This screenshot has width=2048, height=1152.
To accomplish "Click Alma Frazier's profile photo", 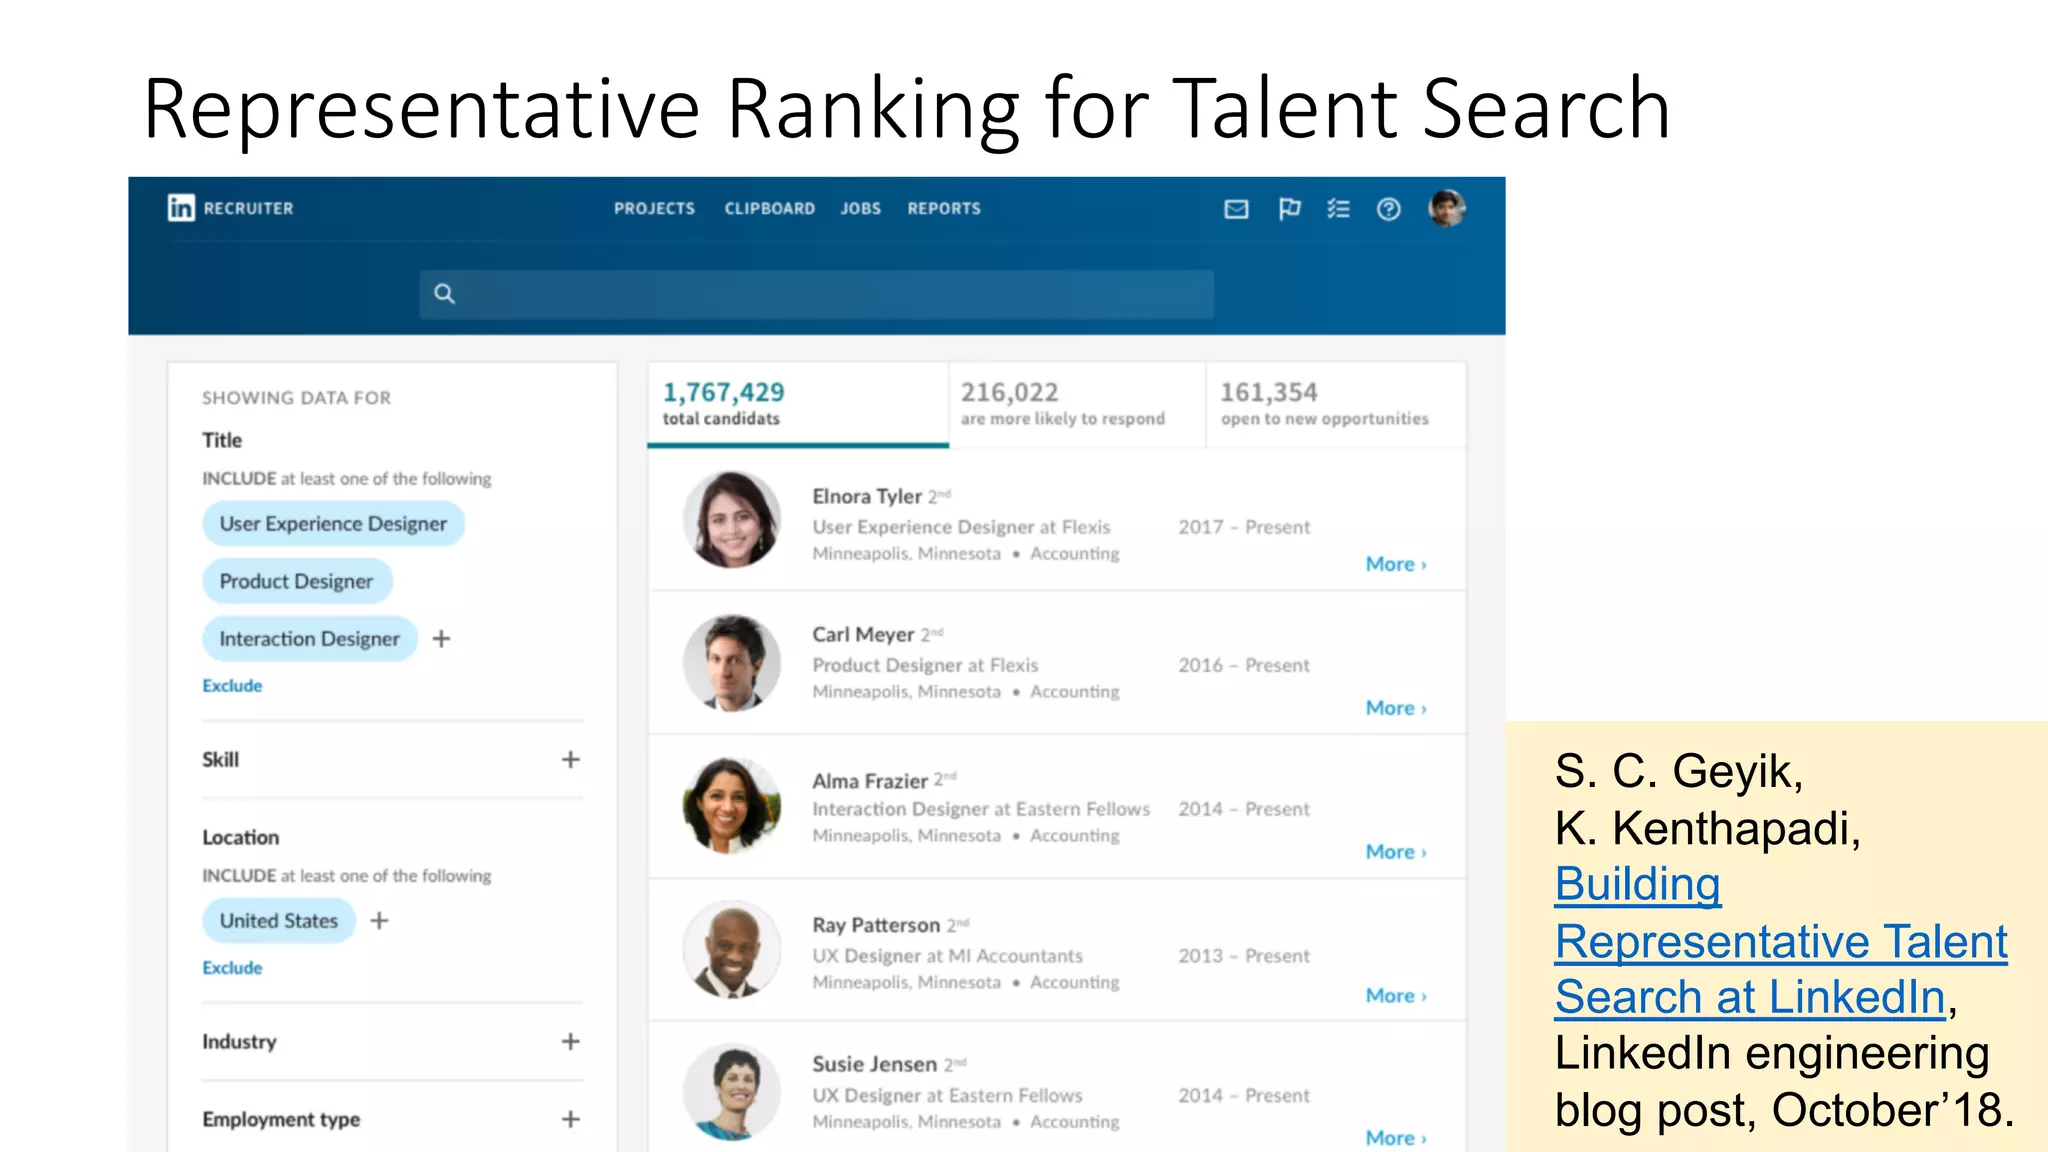I will [732, 806].
